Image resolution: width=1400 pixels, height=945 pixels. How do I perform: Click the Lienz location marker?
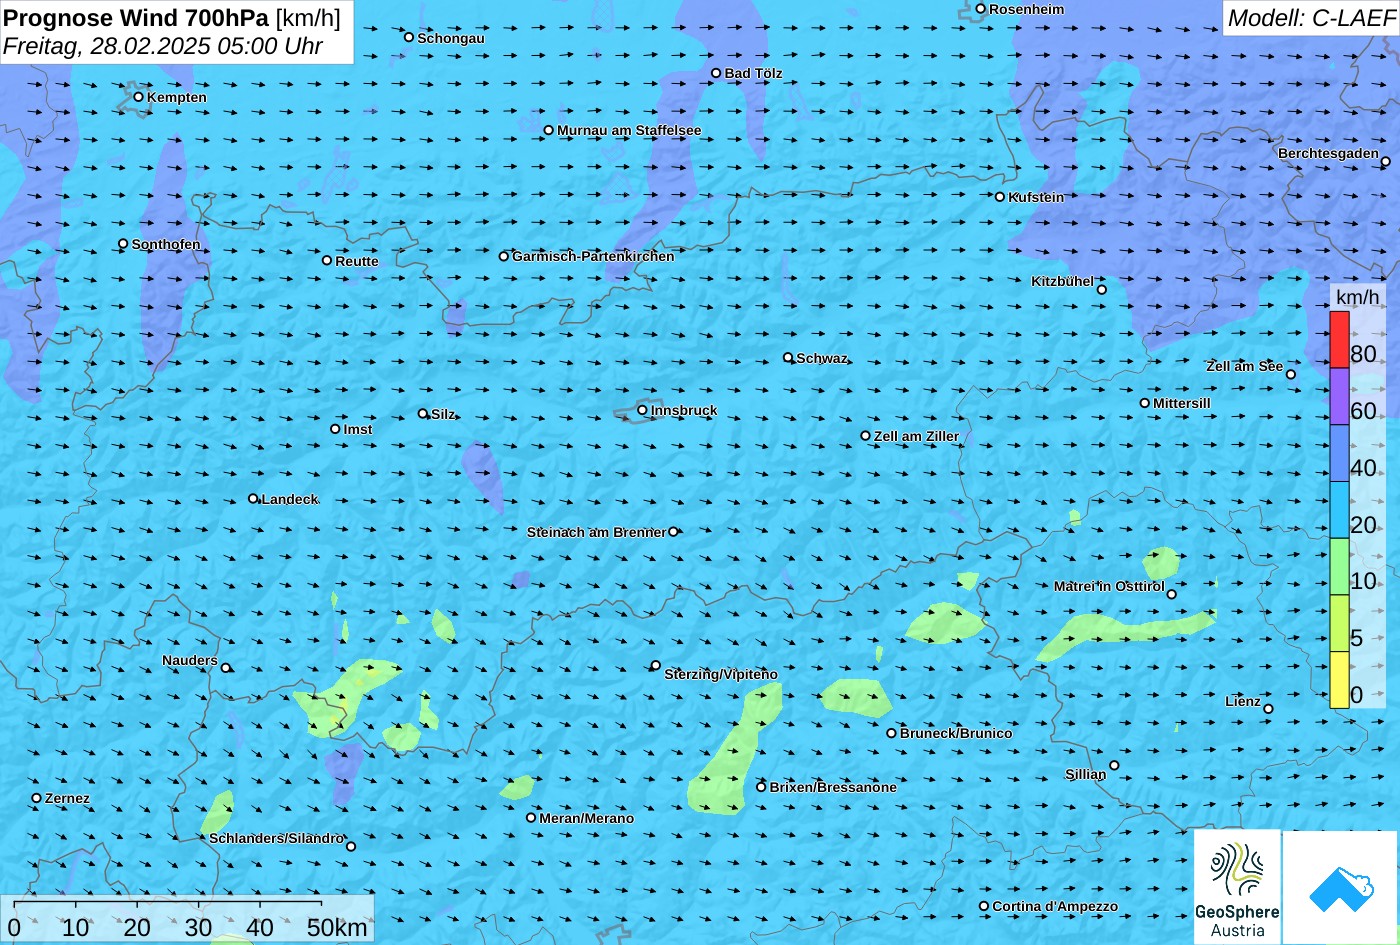(1268, 708)
